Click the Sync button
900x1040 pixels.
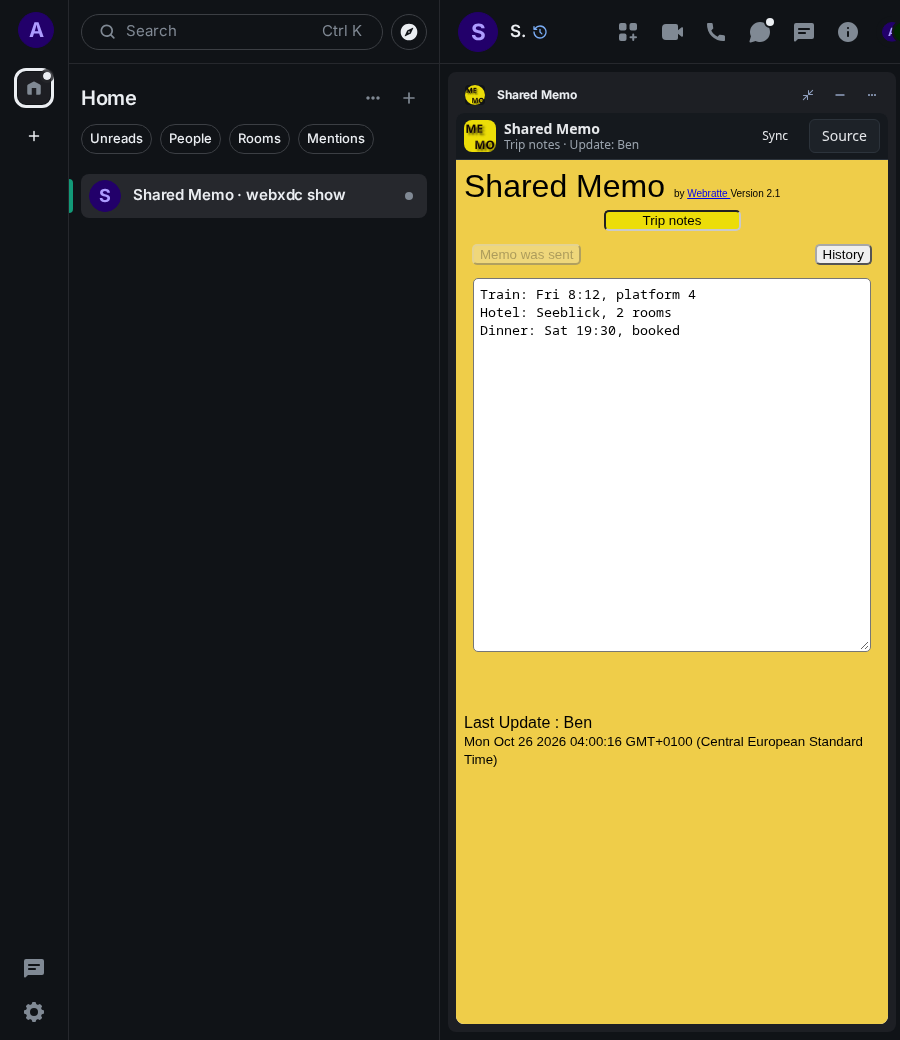click(x=775, y=136)
